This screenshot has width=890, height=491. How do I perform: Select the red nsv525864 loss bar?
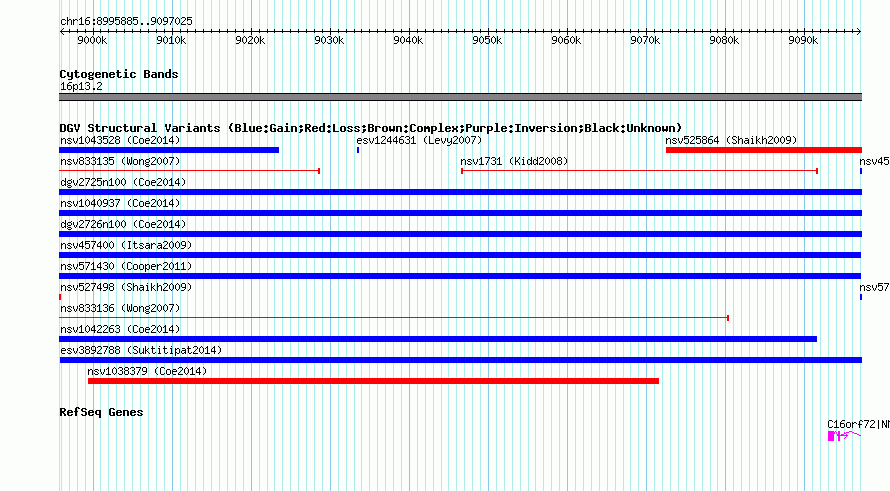pyautogui.click(x=764, y=150)
